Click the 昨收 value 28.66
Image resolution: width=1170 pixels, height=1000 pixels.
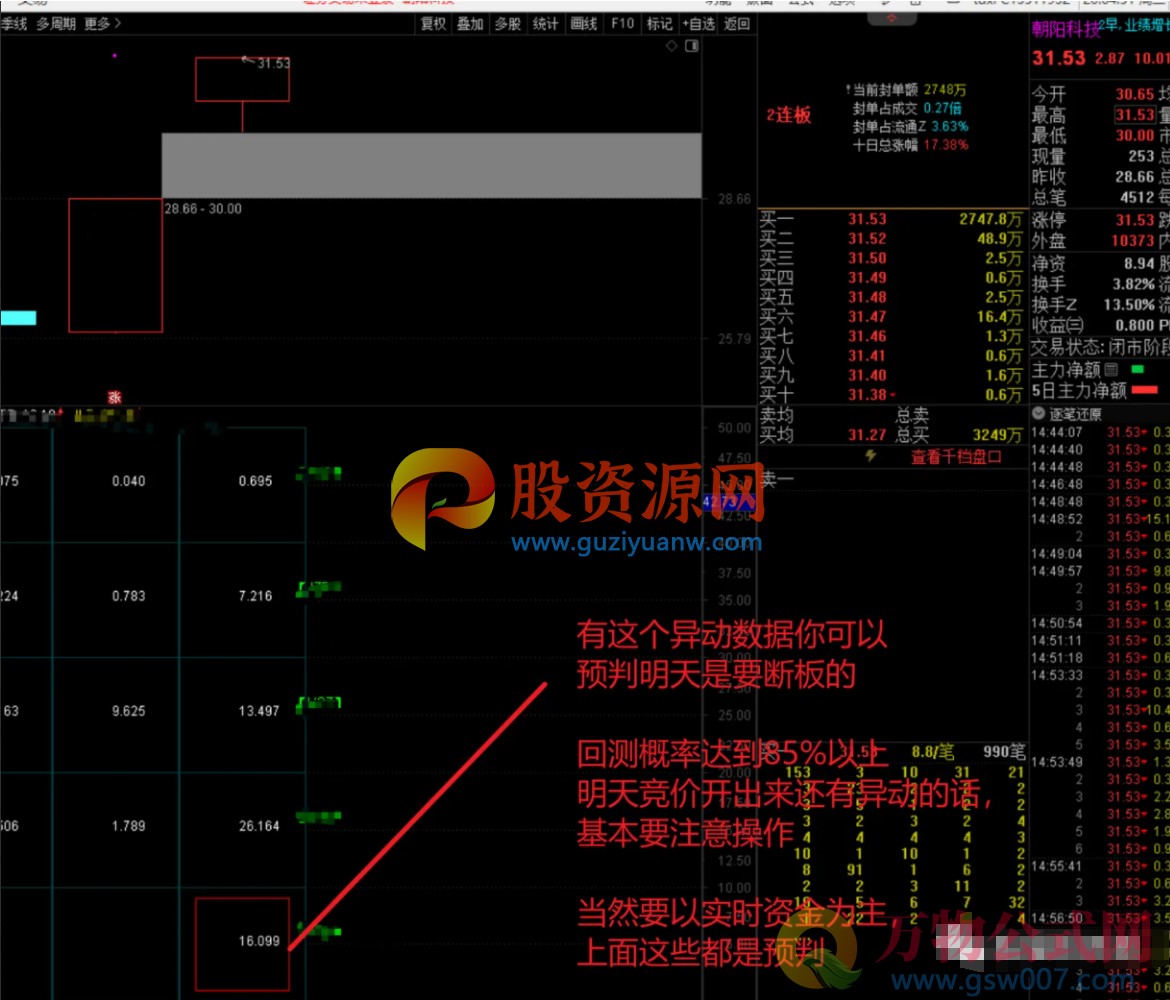[x=1135, y=177]
